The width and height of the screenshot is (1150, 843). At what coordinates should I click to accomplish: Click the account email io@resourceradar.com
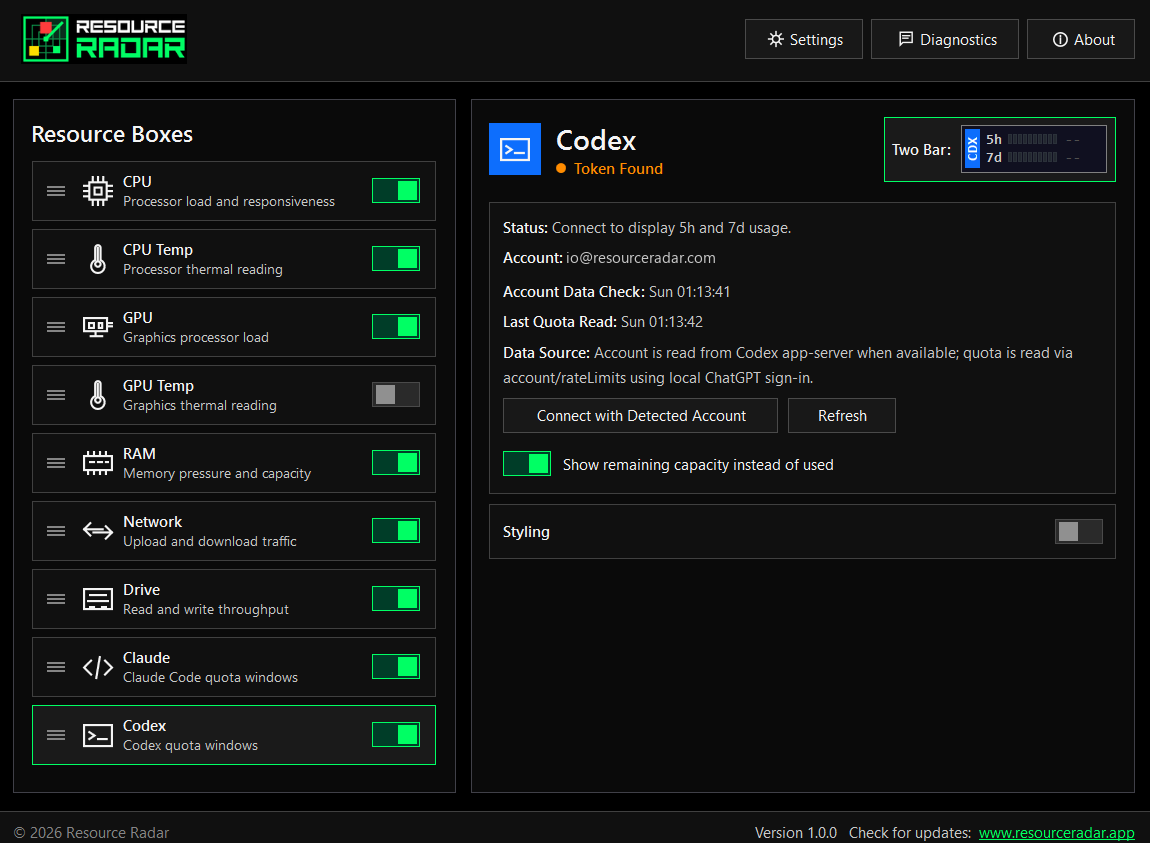tap(640, 258)
